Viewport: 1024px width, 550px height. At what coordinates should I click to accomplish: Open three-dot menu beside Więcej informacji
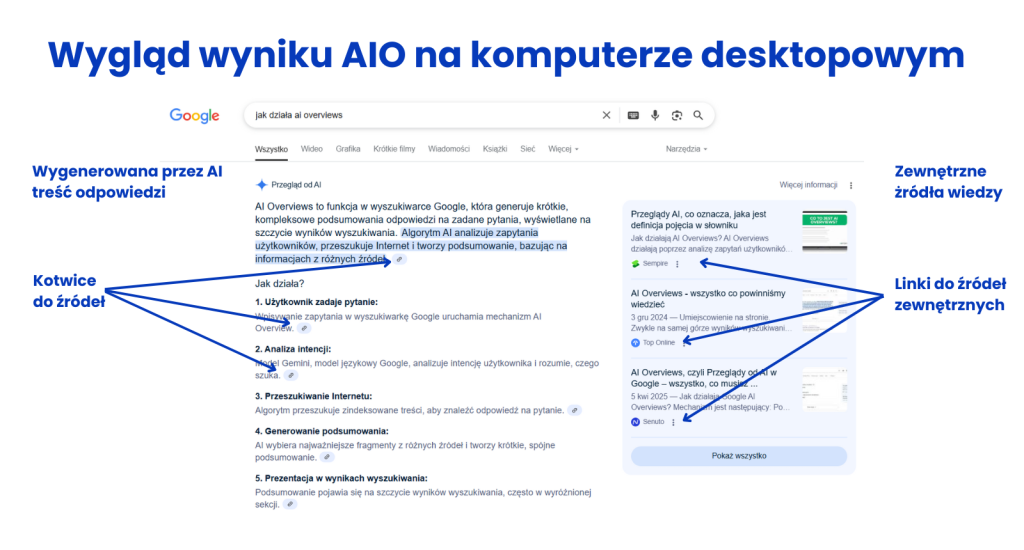coord(851,186)
